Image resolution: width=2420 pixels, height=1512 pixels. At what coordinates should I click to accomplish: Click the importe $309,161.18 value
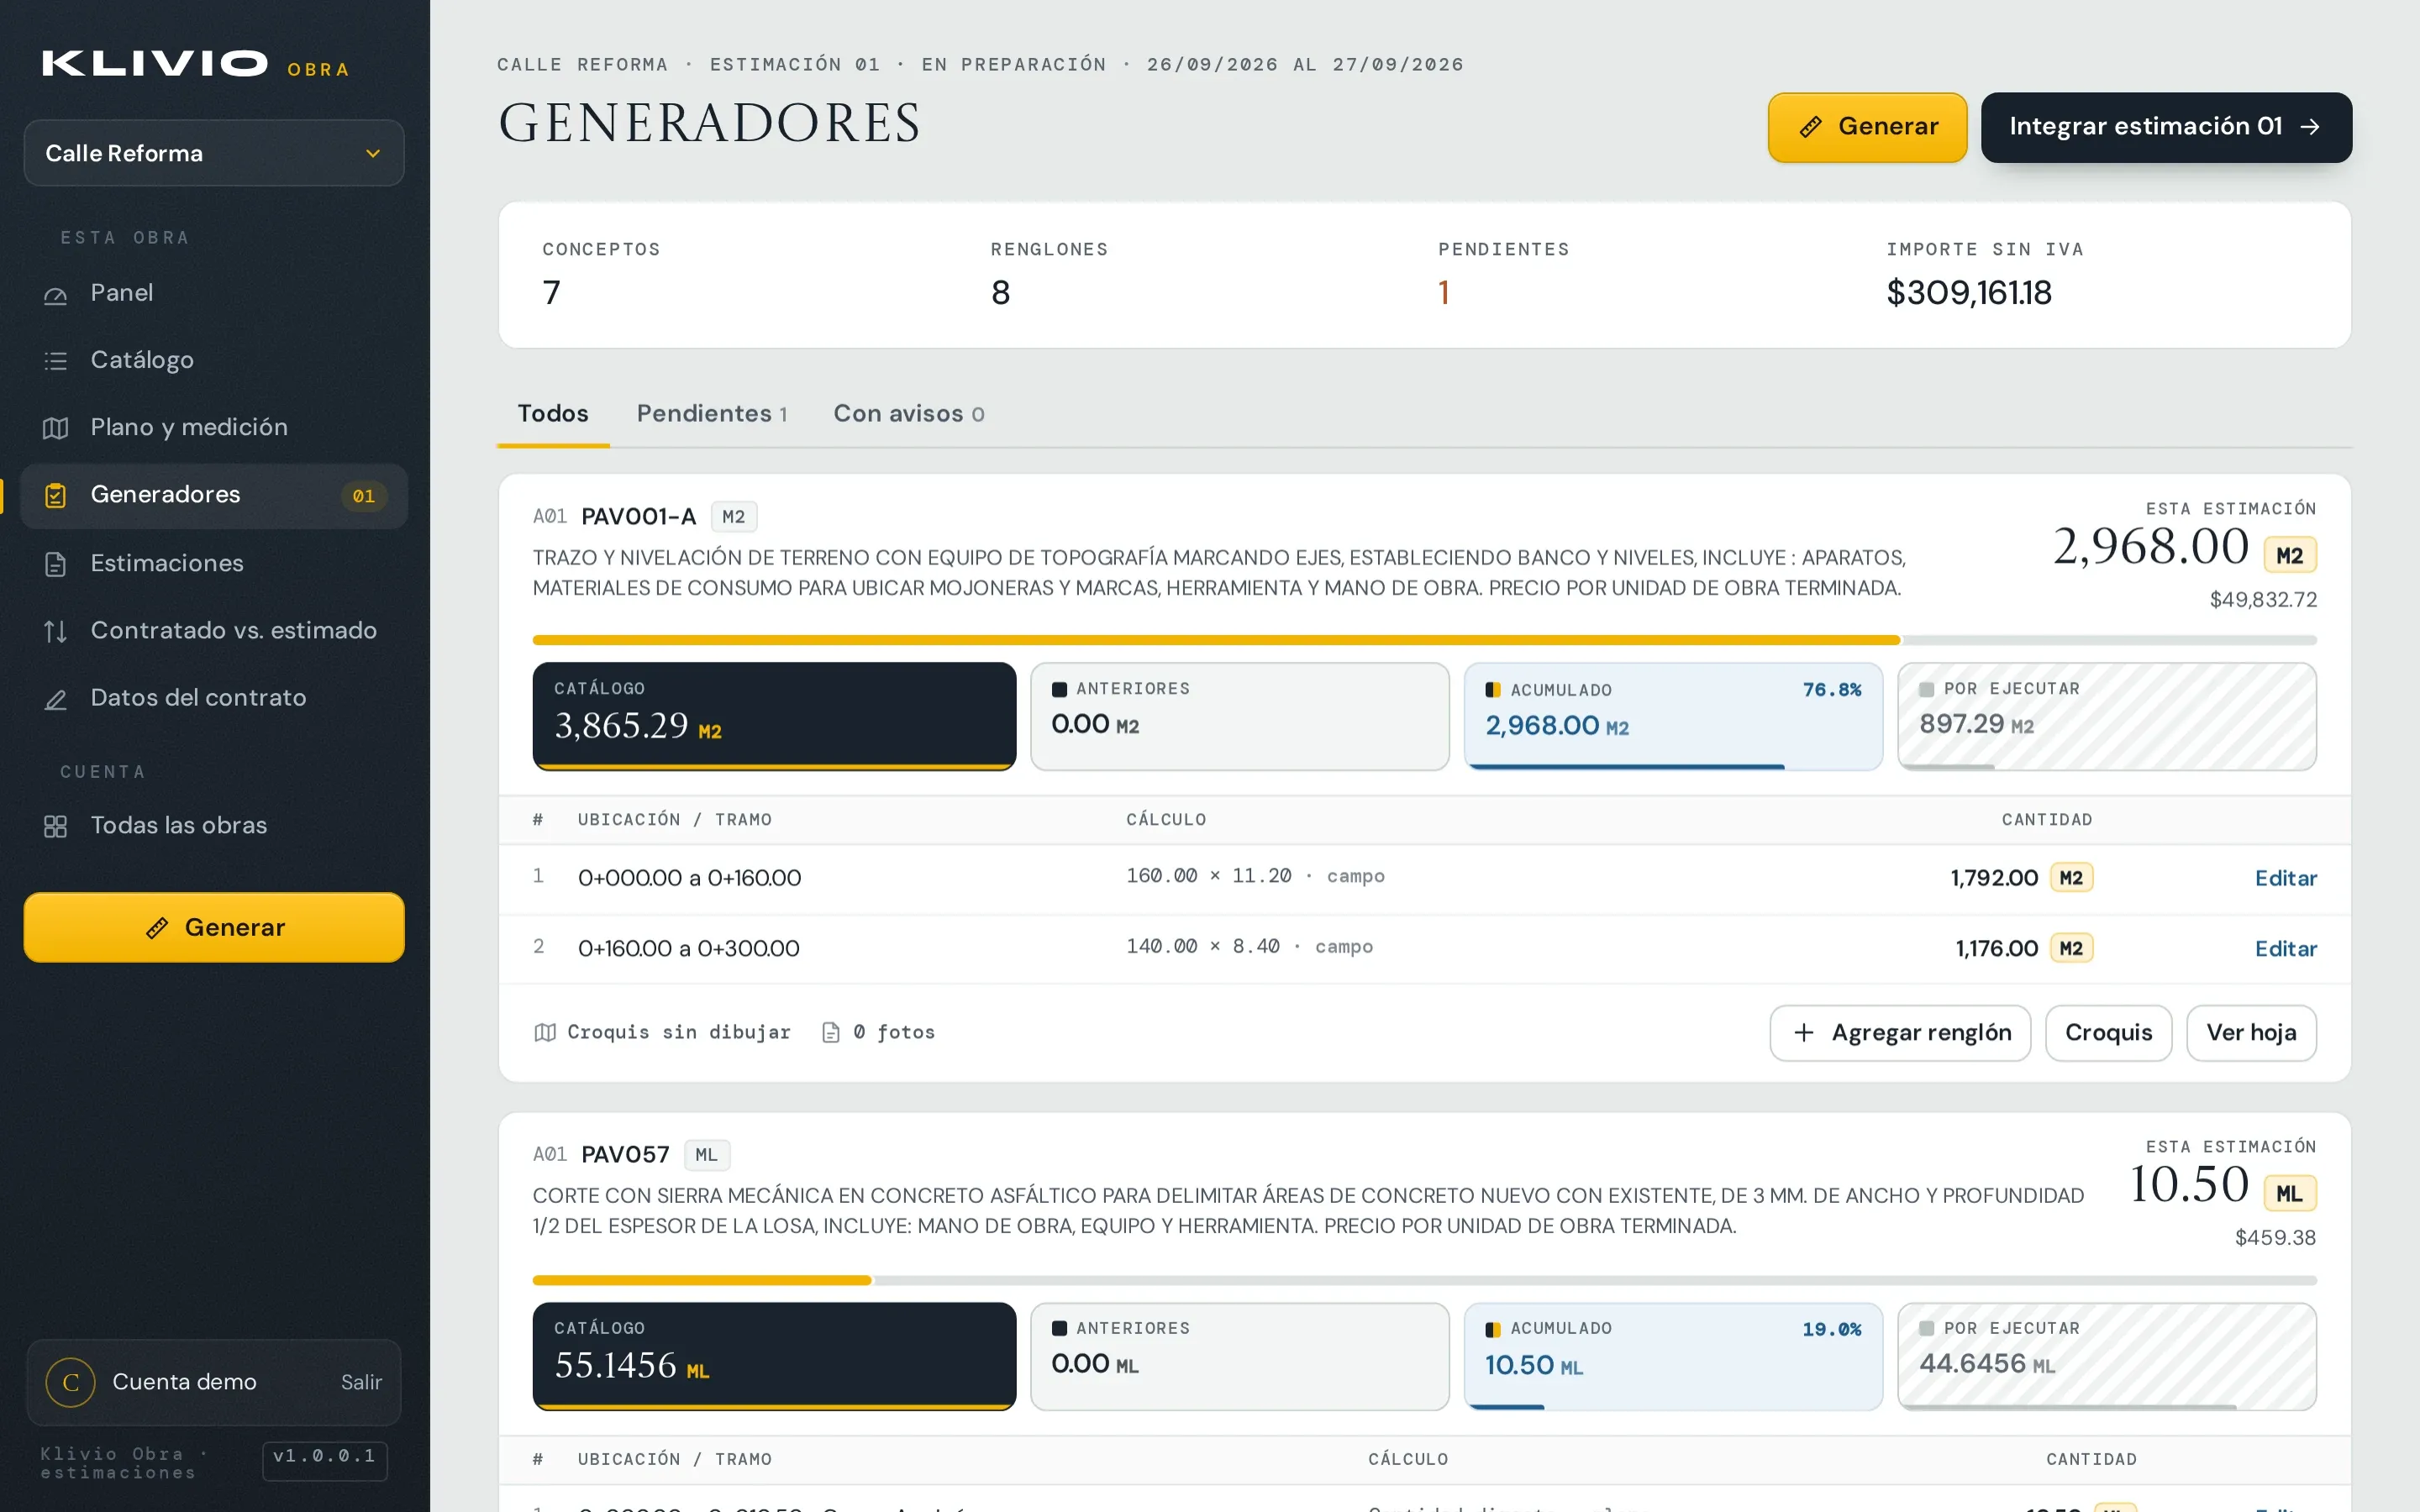pyautogui.click(x=1968, y=292)
